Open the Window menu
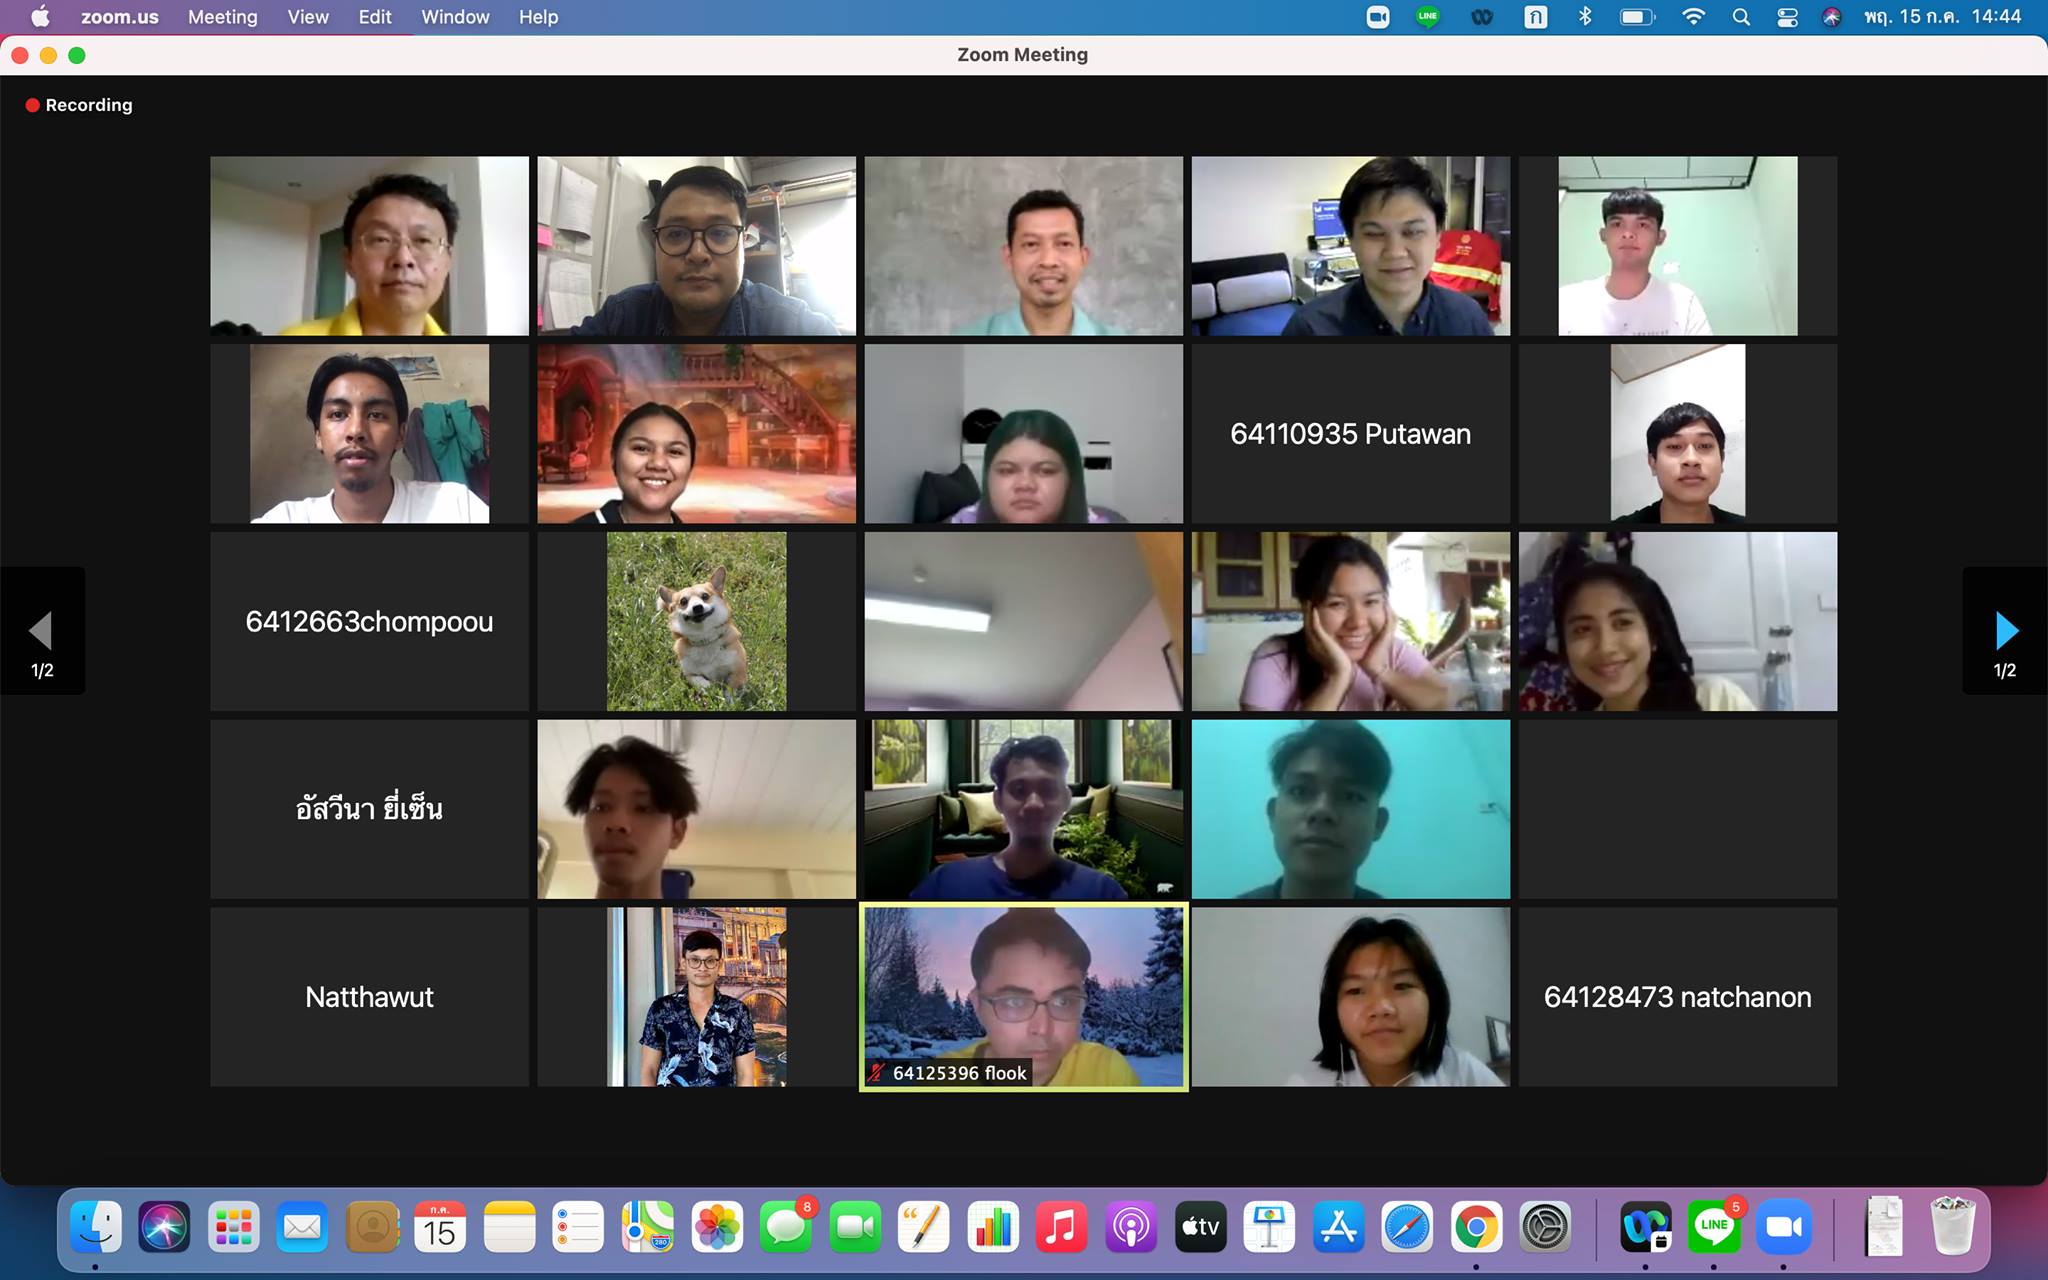Viewport: 2048px width, 1280px height. tap(455, 17)
